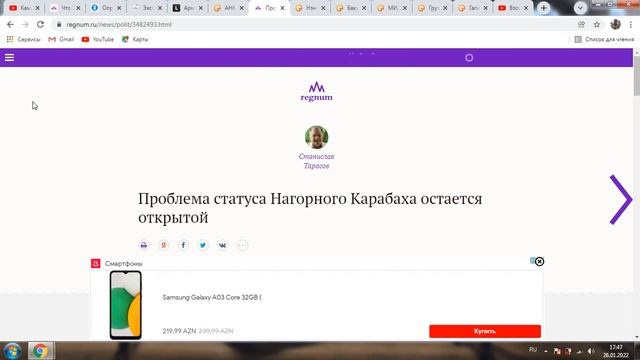Open Samsung Galaxy A03 Core ad link

[212, 297]
